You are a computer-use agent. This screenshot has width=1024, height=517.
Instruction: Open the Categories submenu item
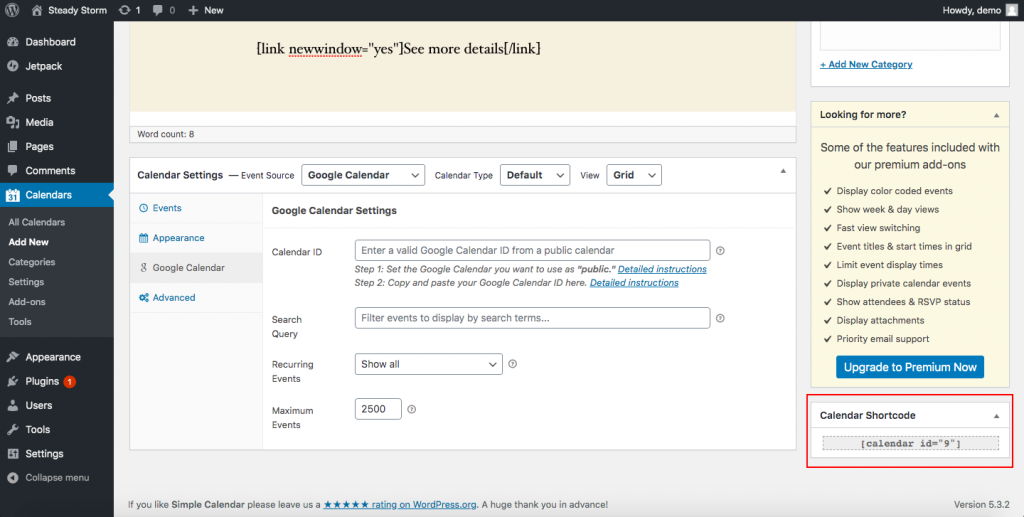[32, 262]
